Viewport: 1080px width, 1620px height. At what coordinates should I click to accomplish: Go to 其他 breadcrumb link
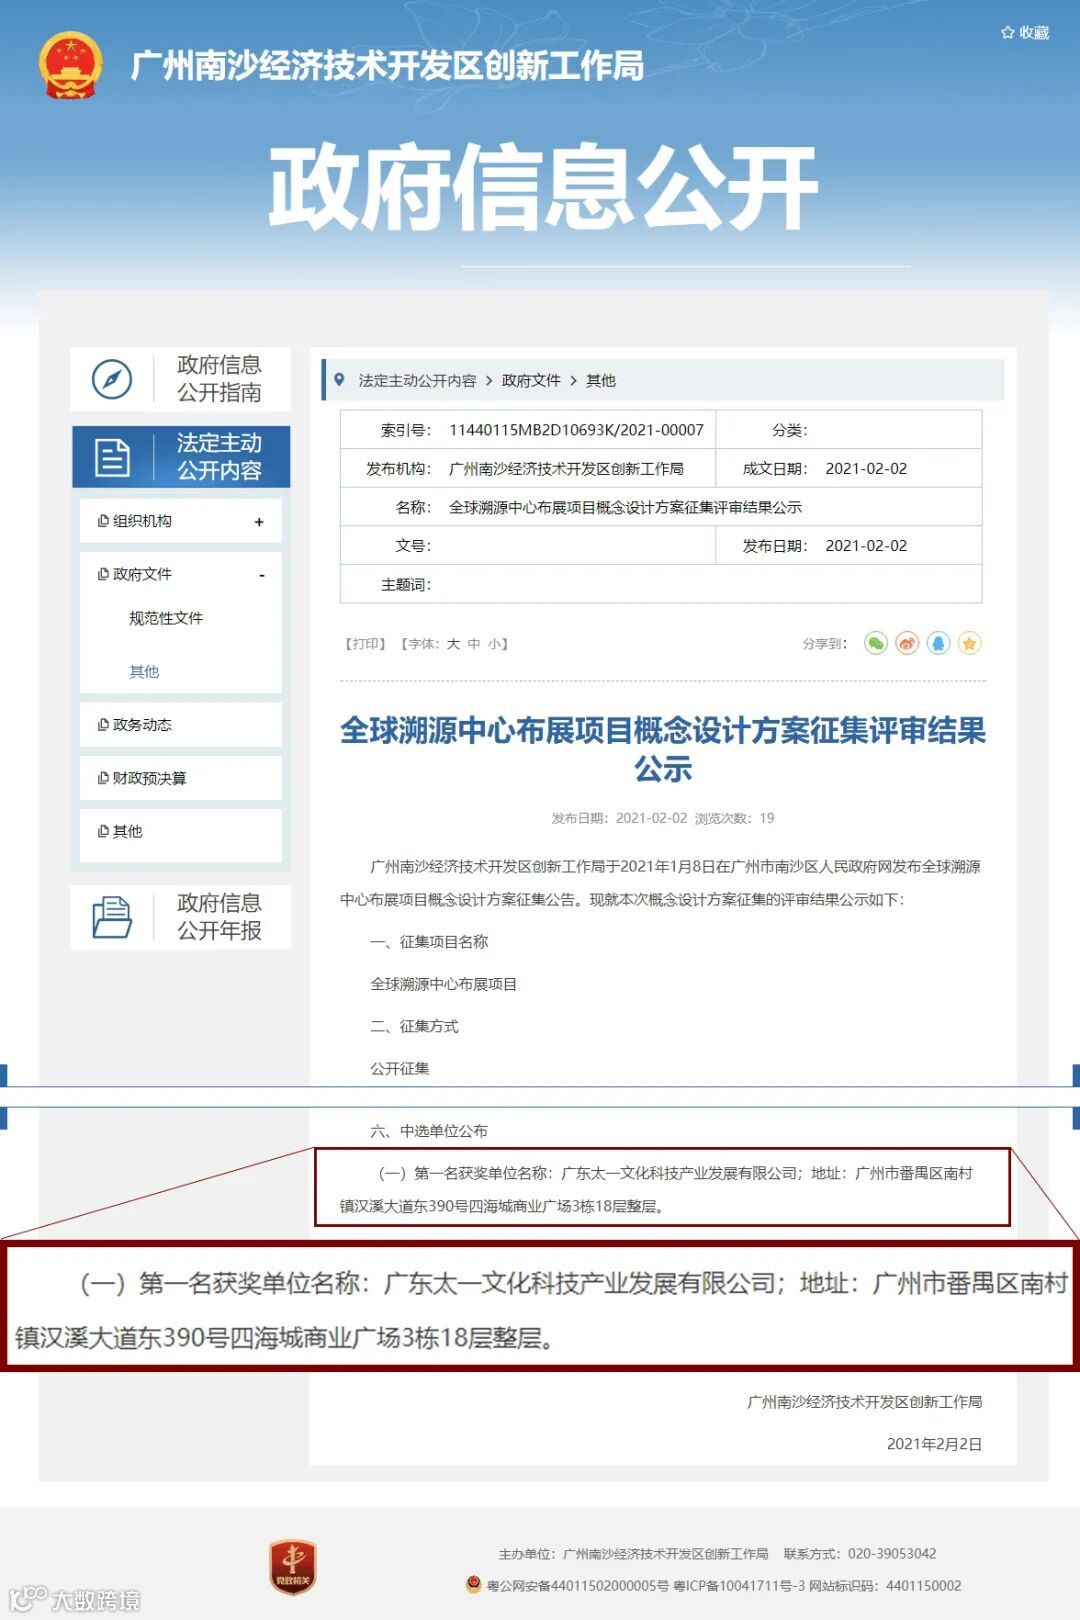(601, 380)
